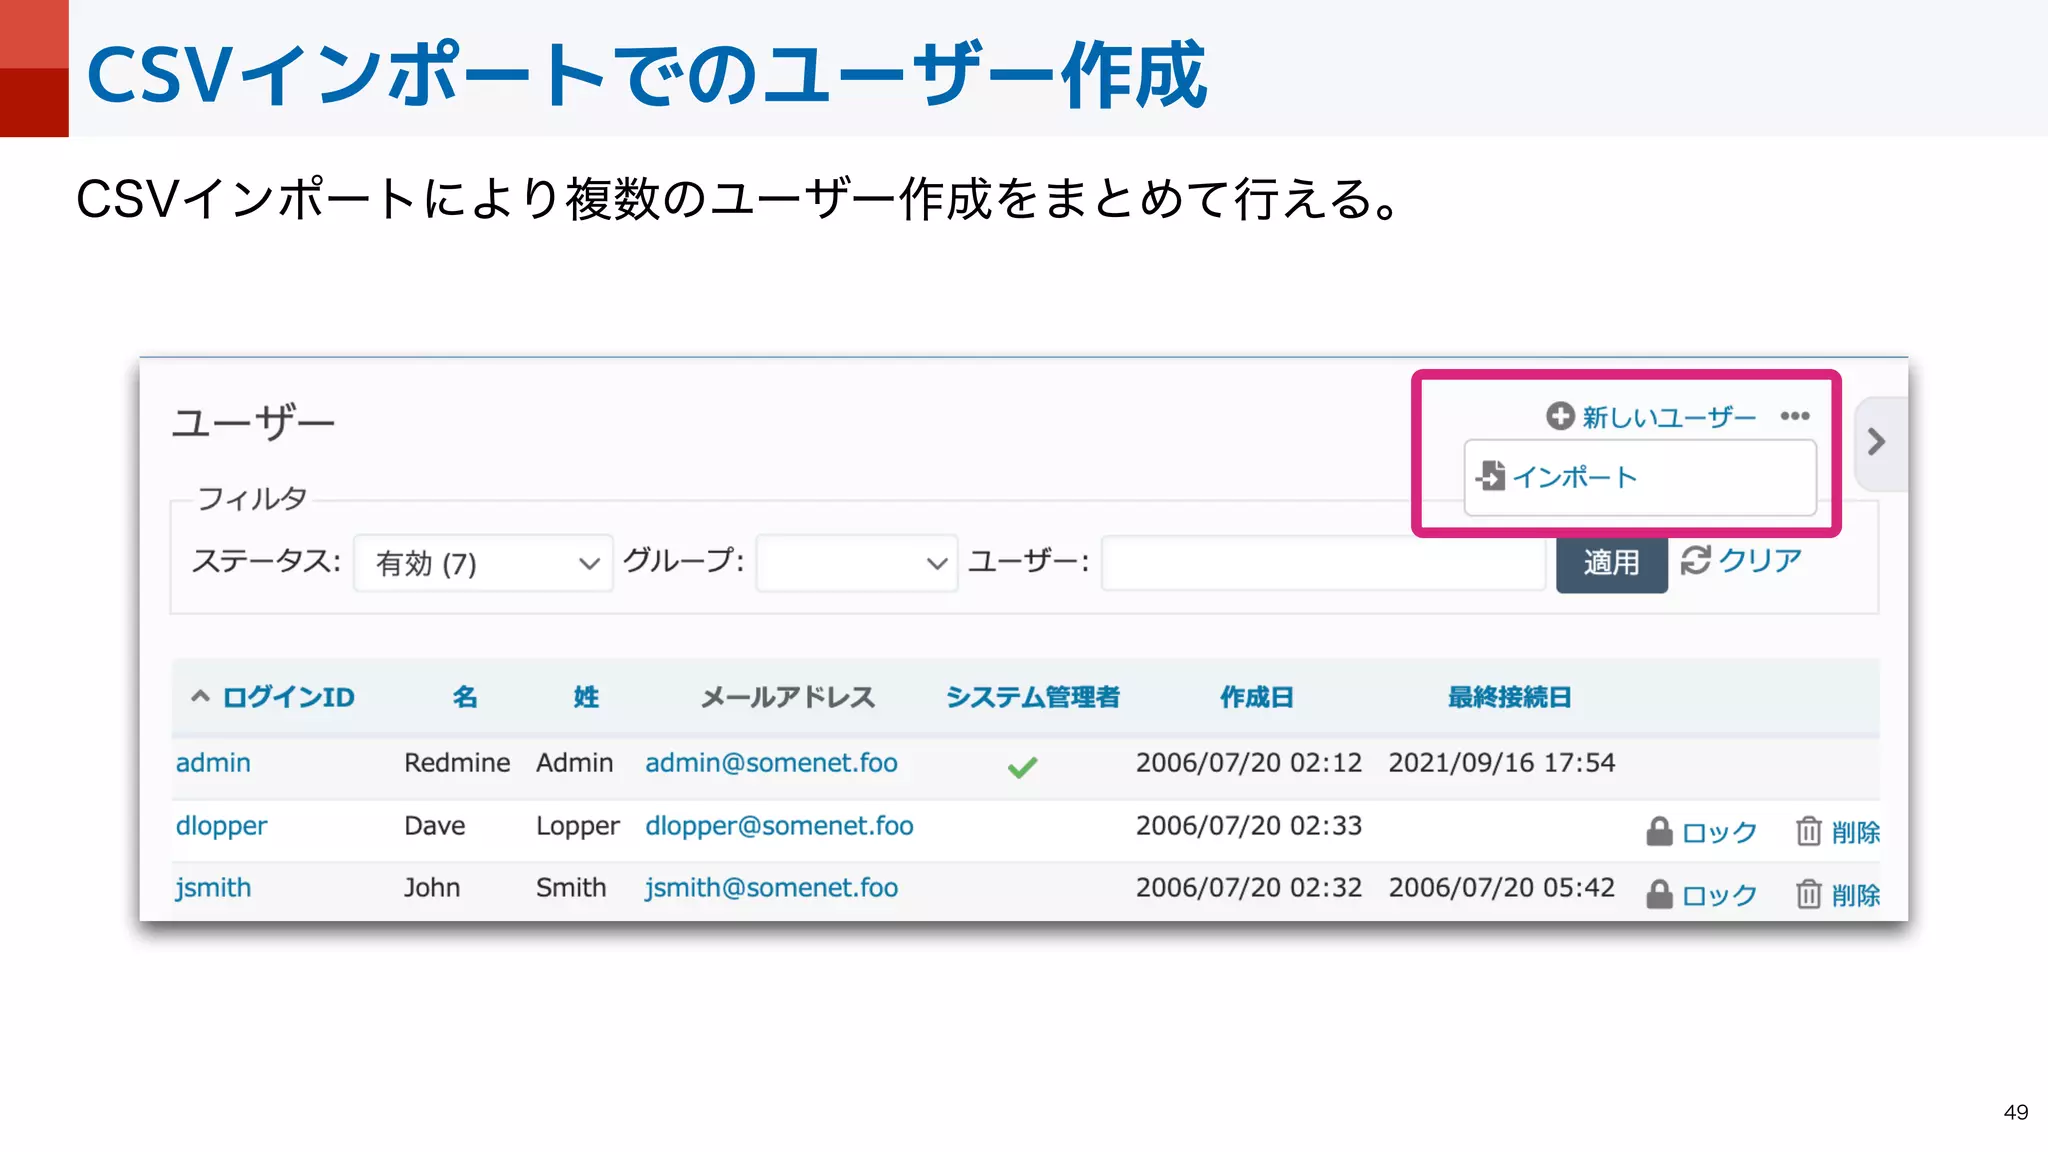Open the jsmith user link

[213, 888]
